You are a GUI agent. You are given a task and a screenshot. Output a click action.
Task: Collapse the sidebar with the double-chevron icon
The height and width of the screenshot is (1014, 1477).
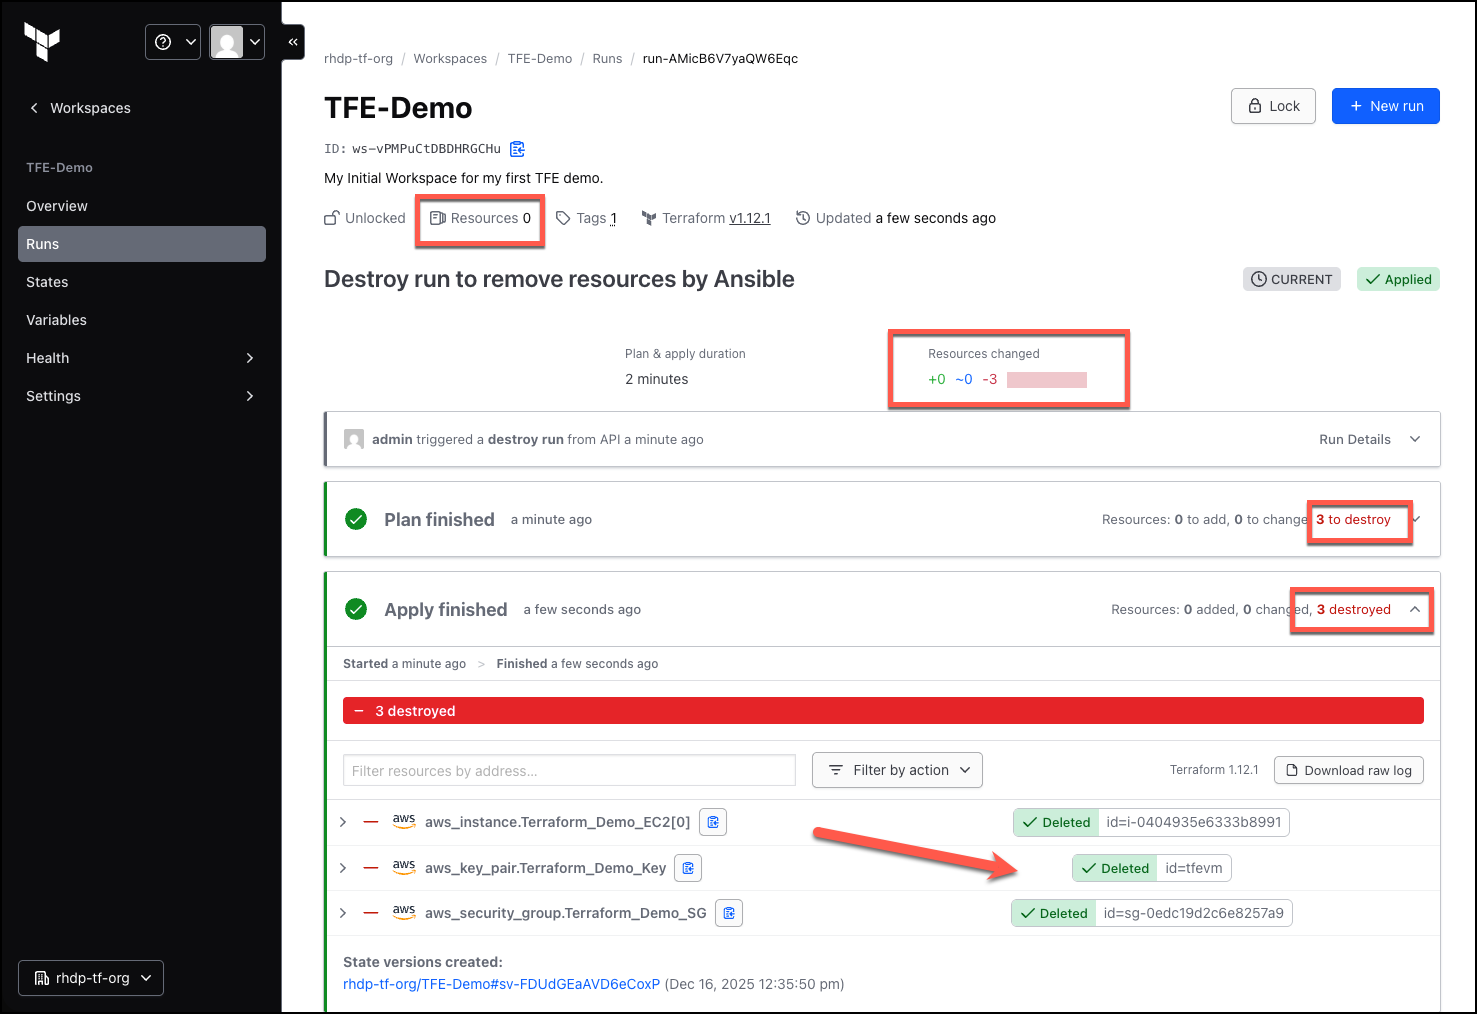(293, 42)
